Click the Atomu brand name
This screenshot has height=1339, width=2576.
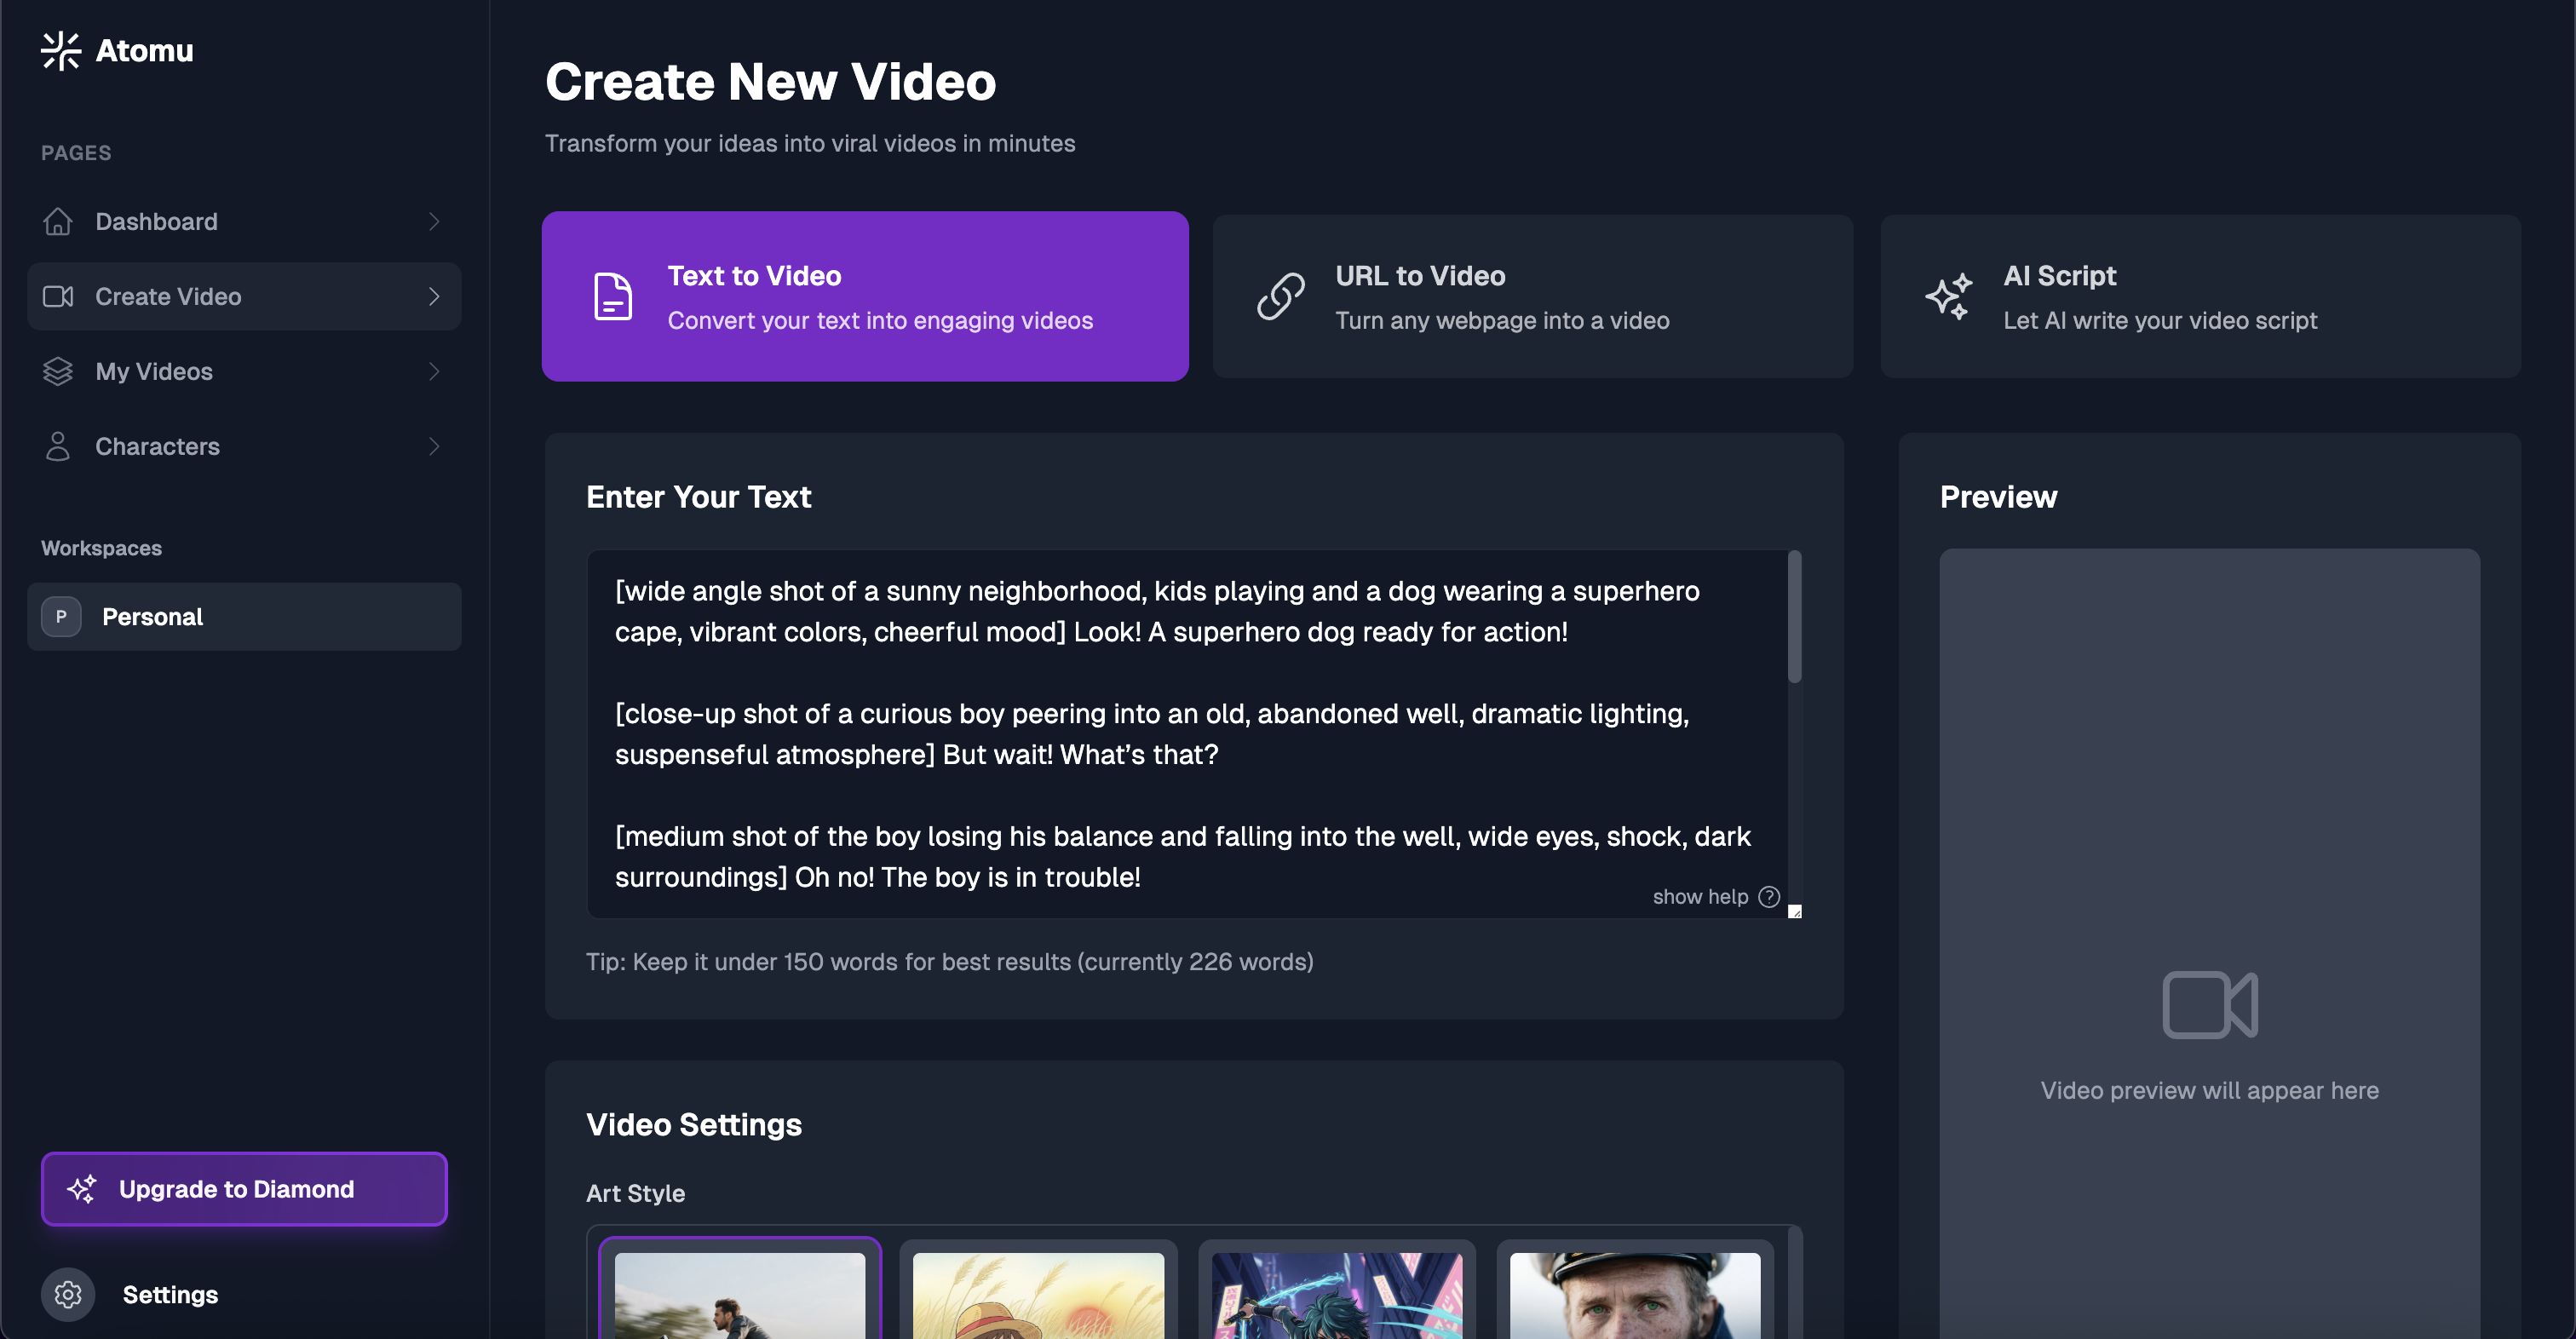(145, 51)
